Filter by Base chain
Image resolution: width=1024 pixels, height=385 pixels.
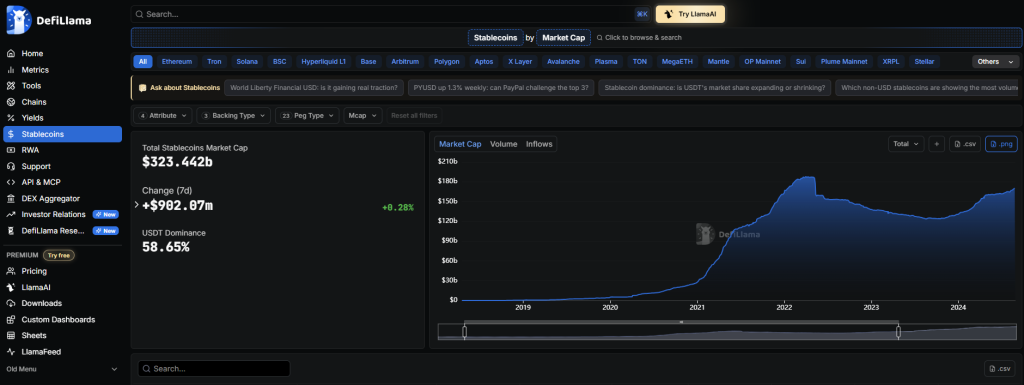tap(368, 61)
